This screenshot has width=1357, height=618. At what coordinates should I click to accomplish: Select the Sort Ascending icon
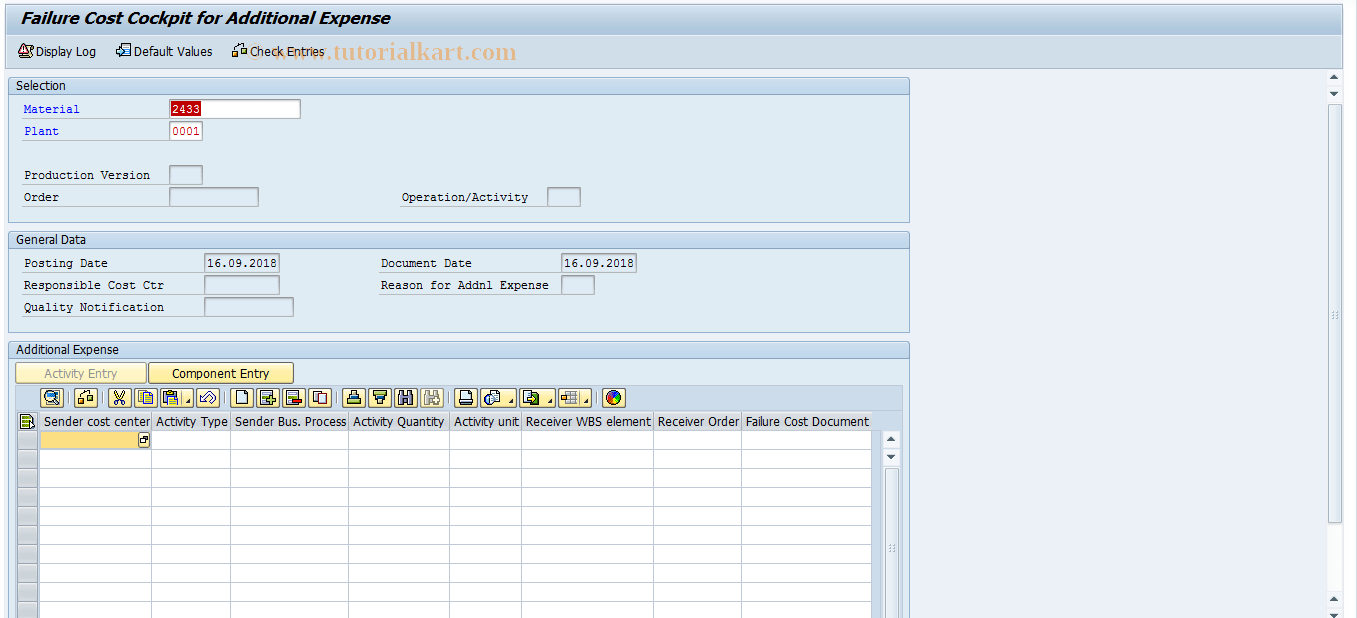pos(353,397)
